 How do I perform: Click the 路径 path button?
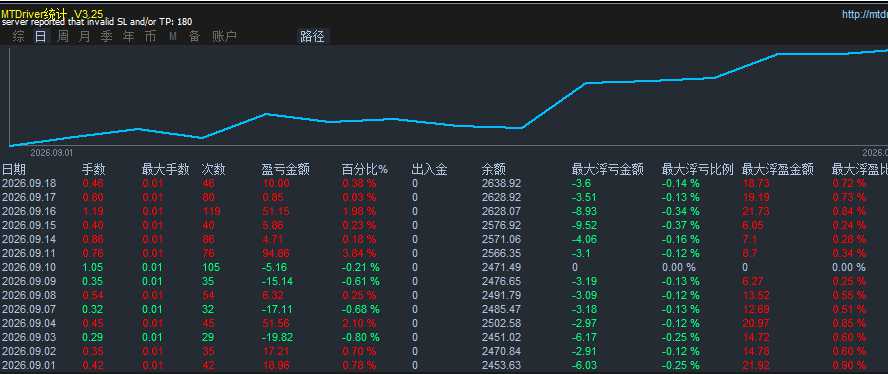click(x=312, y=37)
